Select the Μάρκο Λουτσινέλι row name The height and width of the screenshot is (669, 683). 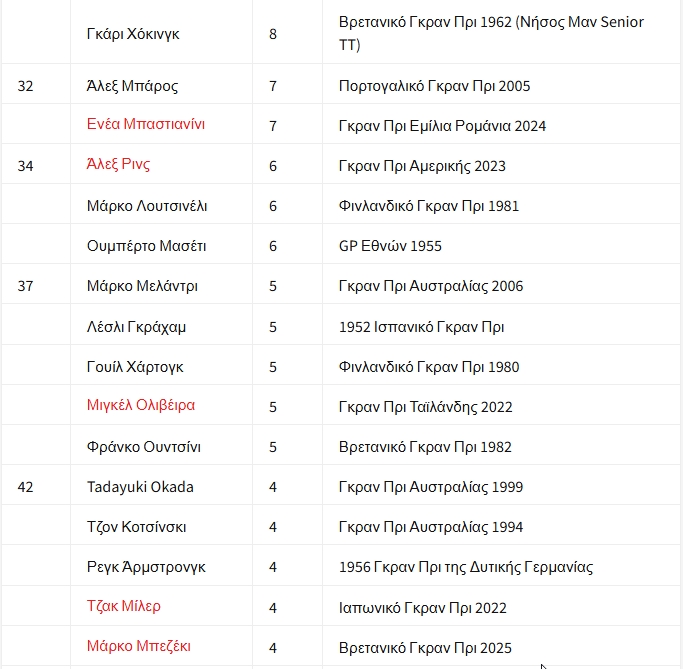pyautogui.click(x=147, y=206)
